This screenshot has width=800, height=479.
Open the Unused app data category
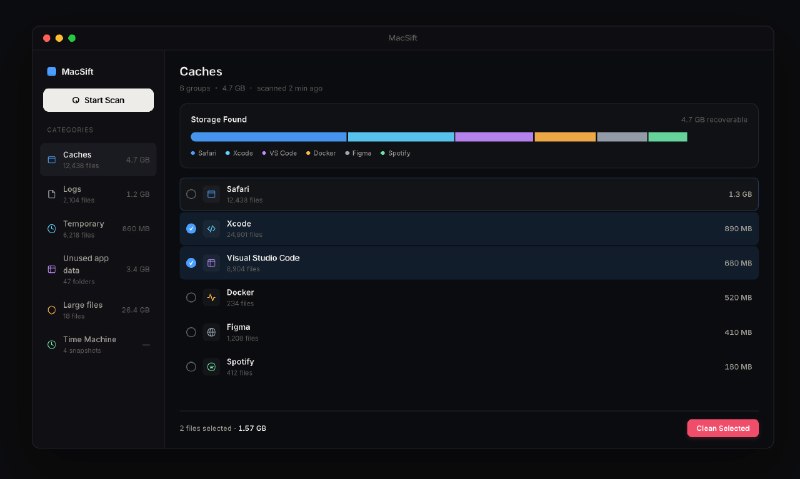[x=98, y=269]
